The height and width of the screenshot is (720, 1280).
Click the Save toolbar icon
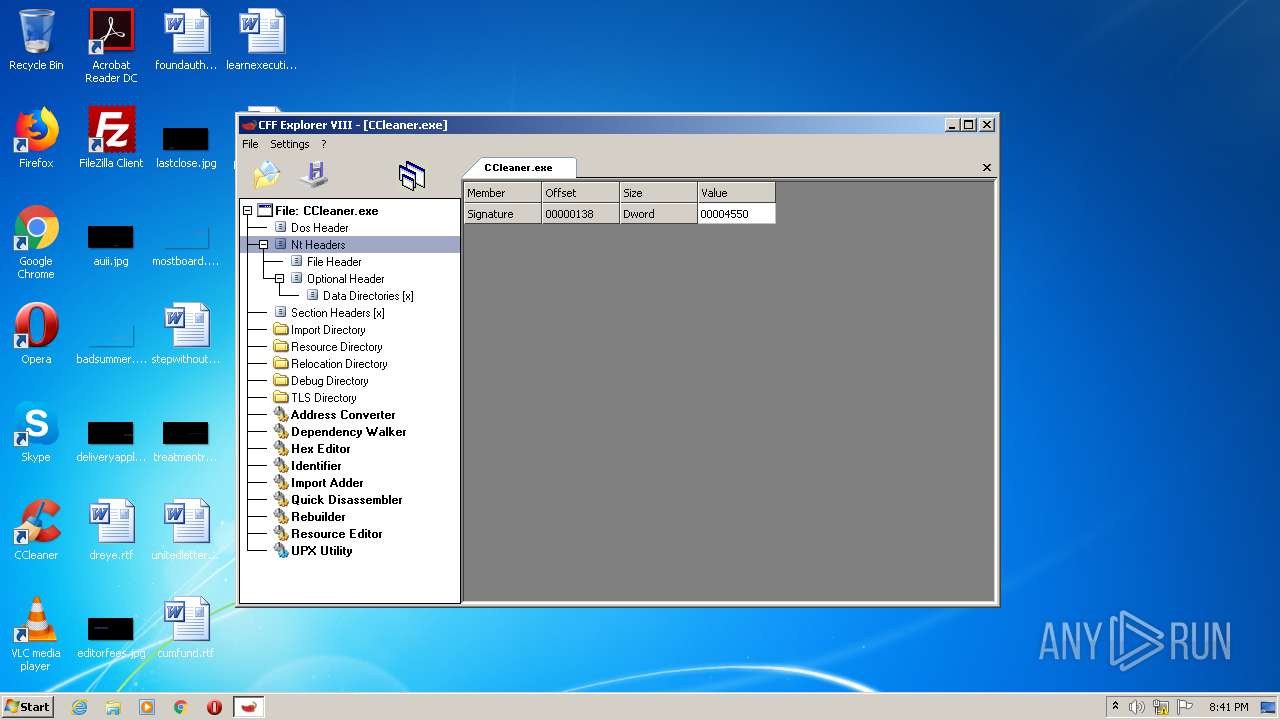pos(315,174)
